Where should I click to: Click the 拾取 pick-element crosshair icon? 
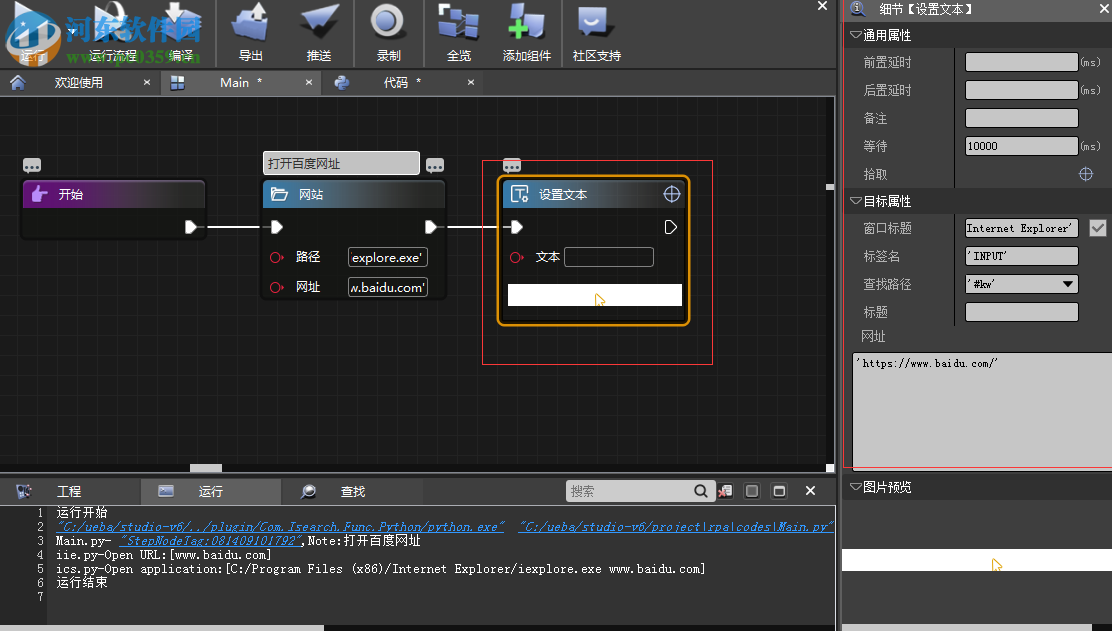click(x=1085, y=174)
